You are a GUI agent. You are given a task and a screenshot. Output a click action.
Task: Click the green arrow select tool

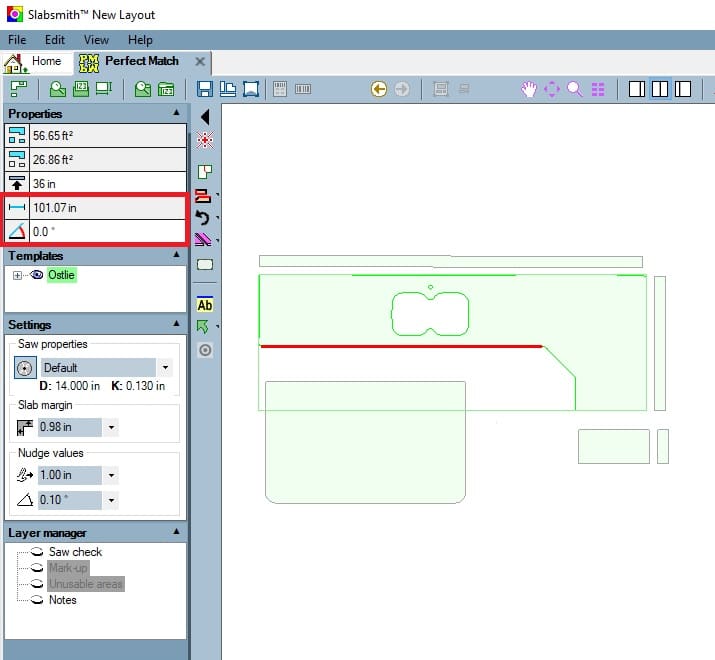point(204,327)
